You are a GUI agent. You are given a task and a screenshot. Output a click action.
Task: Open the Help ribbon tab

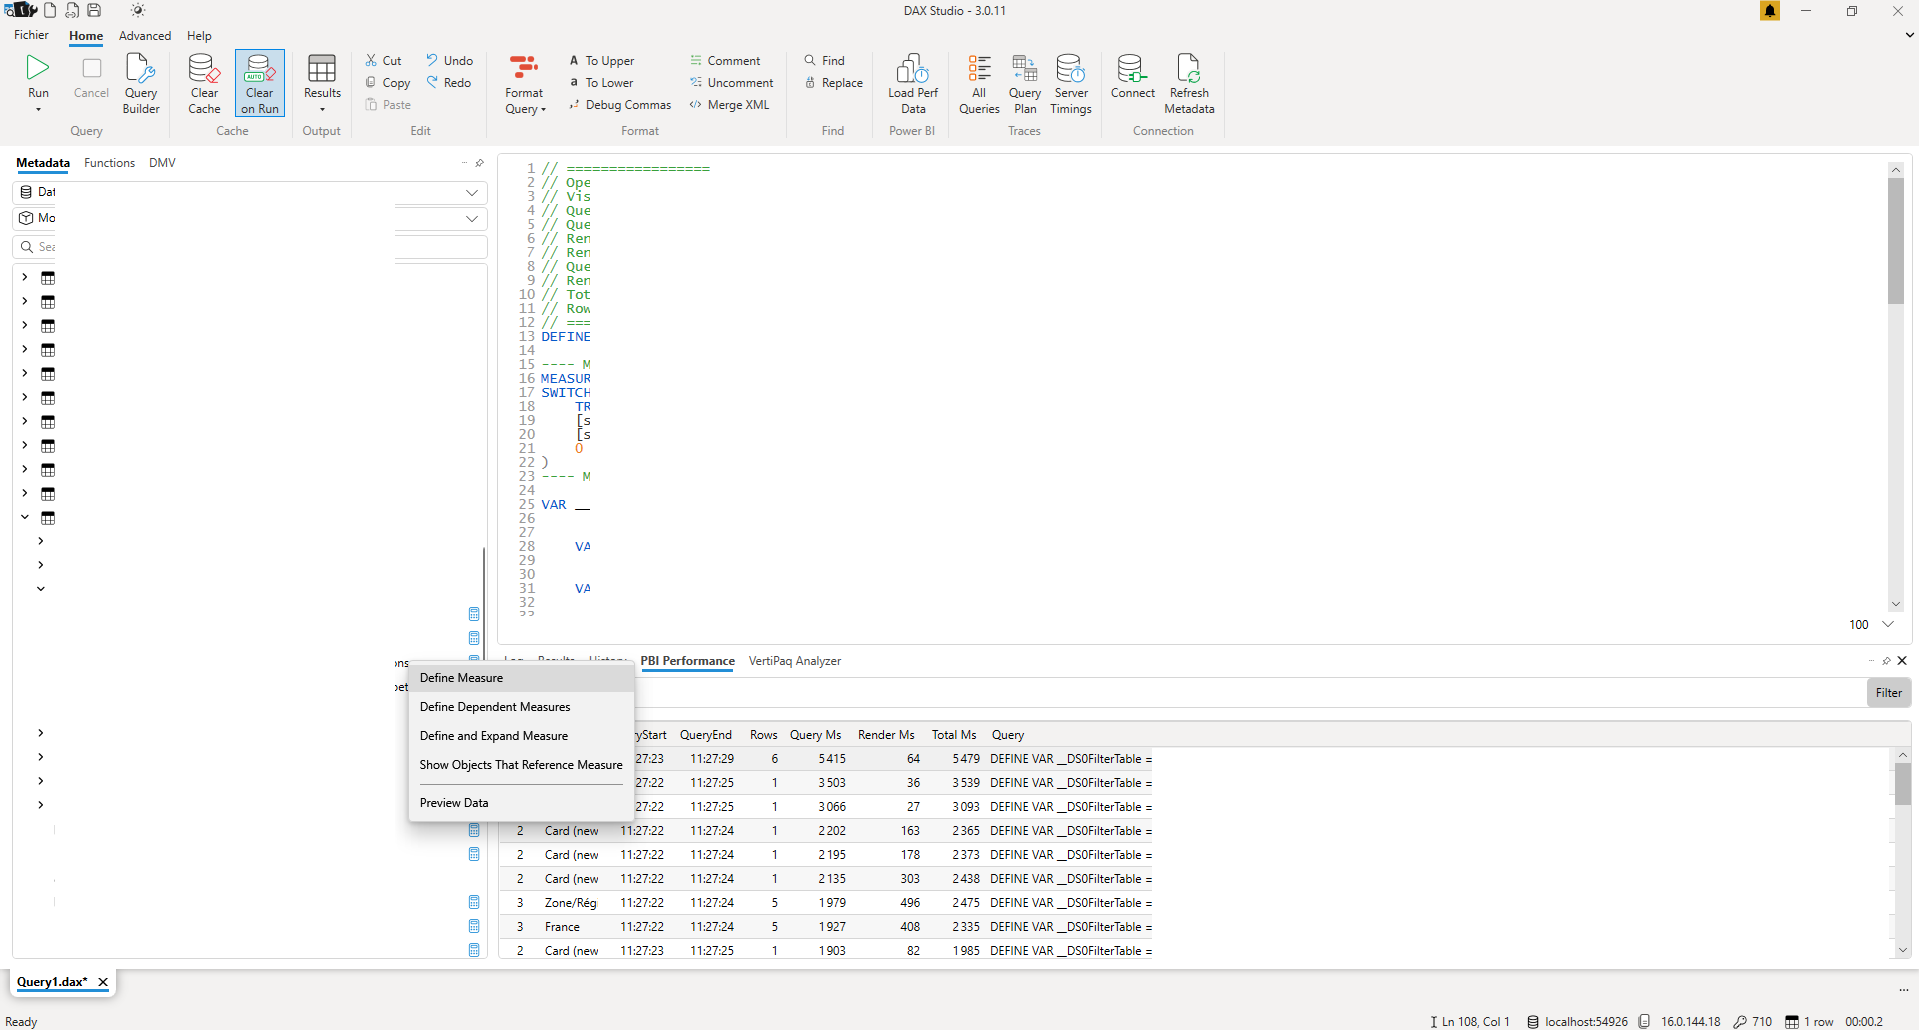pyautogui.click(x=199, y=36)
